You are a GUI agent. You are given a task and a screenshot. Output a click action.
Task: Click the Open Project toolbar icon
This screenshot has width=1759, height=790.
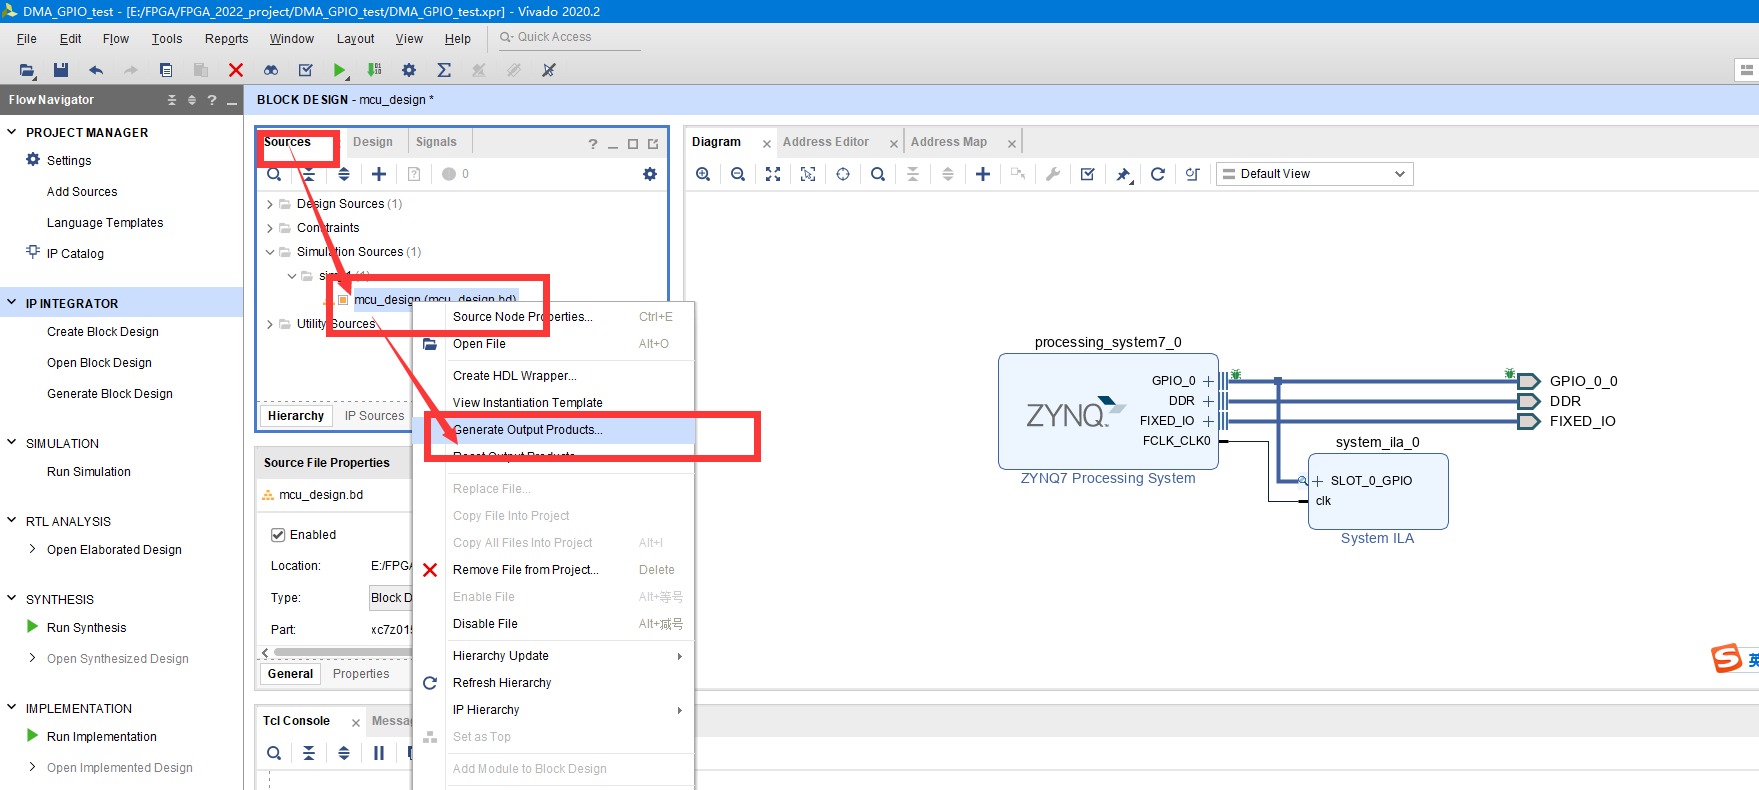(27, 70)
